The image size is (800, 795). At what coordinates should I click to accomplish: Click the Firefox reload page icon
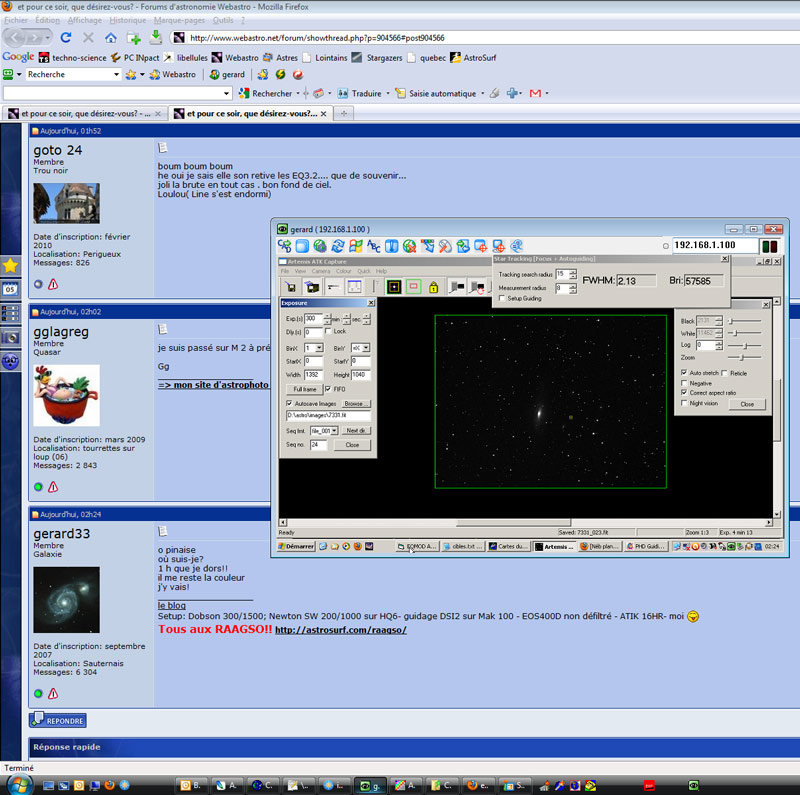pyautogui.click(x=66, y=38)
